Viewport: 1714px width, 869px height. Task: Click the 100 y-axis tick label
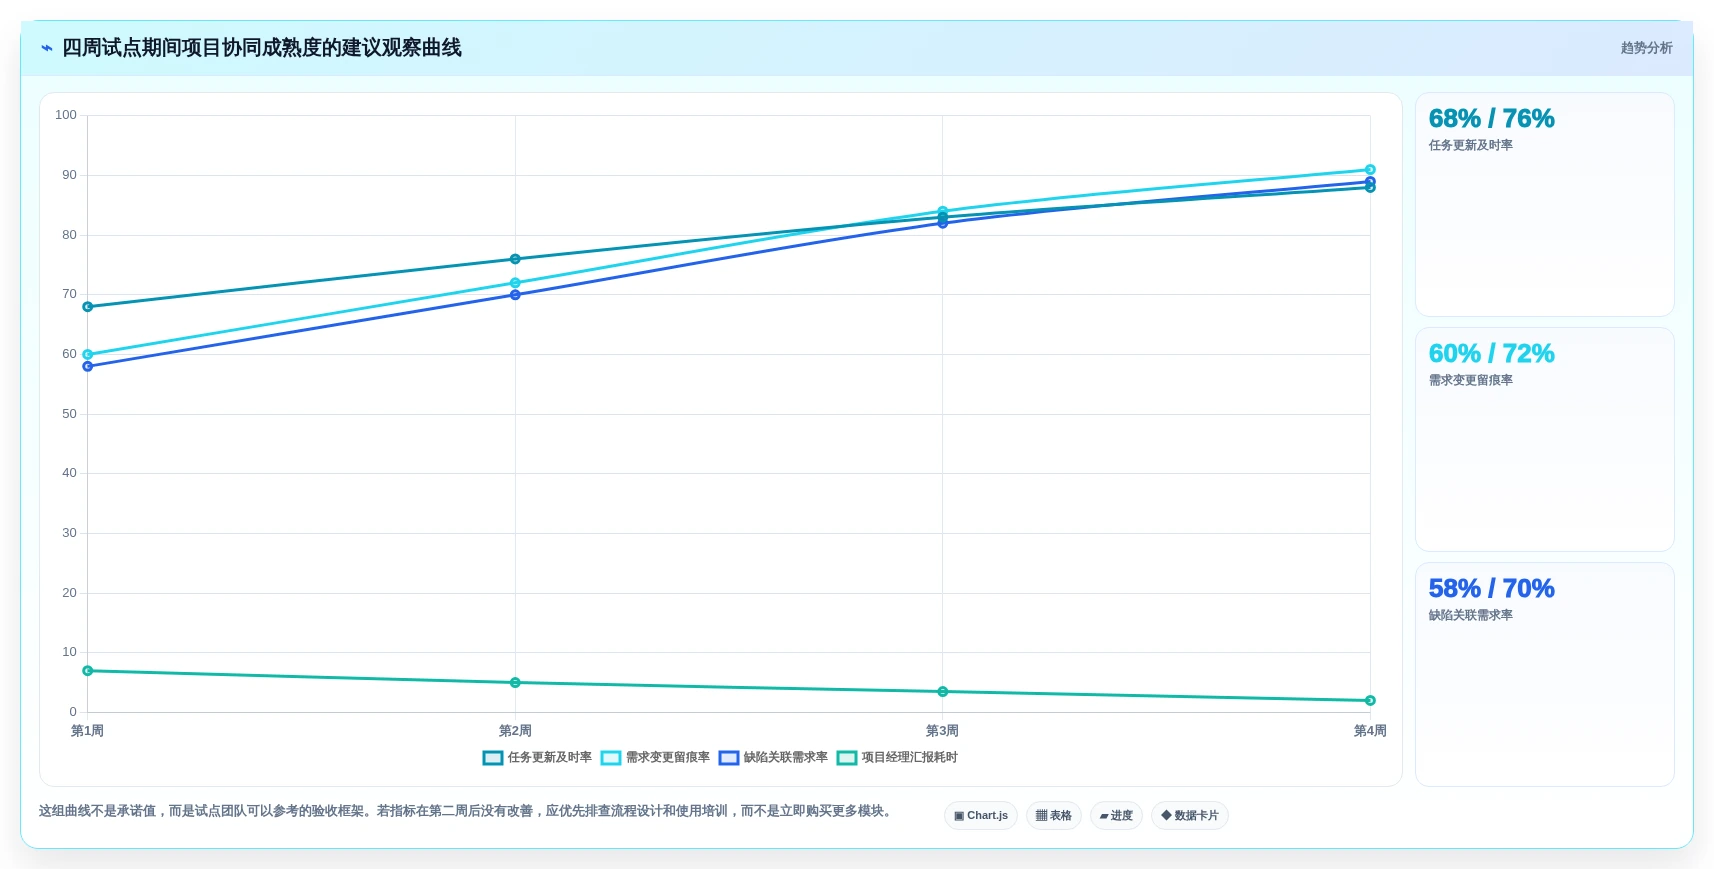[66, 115]
